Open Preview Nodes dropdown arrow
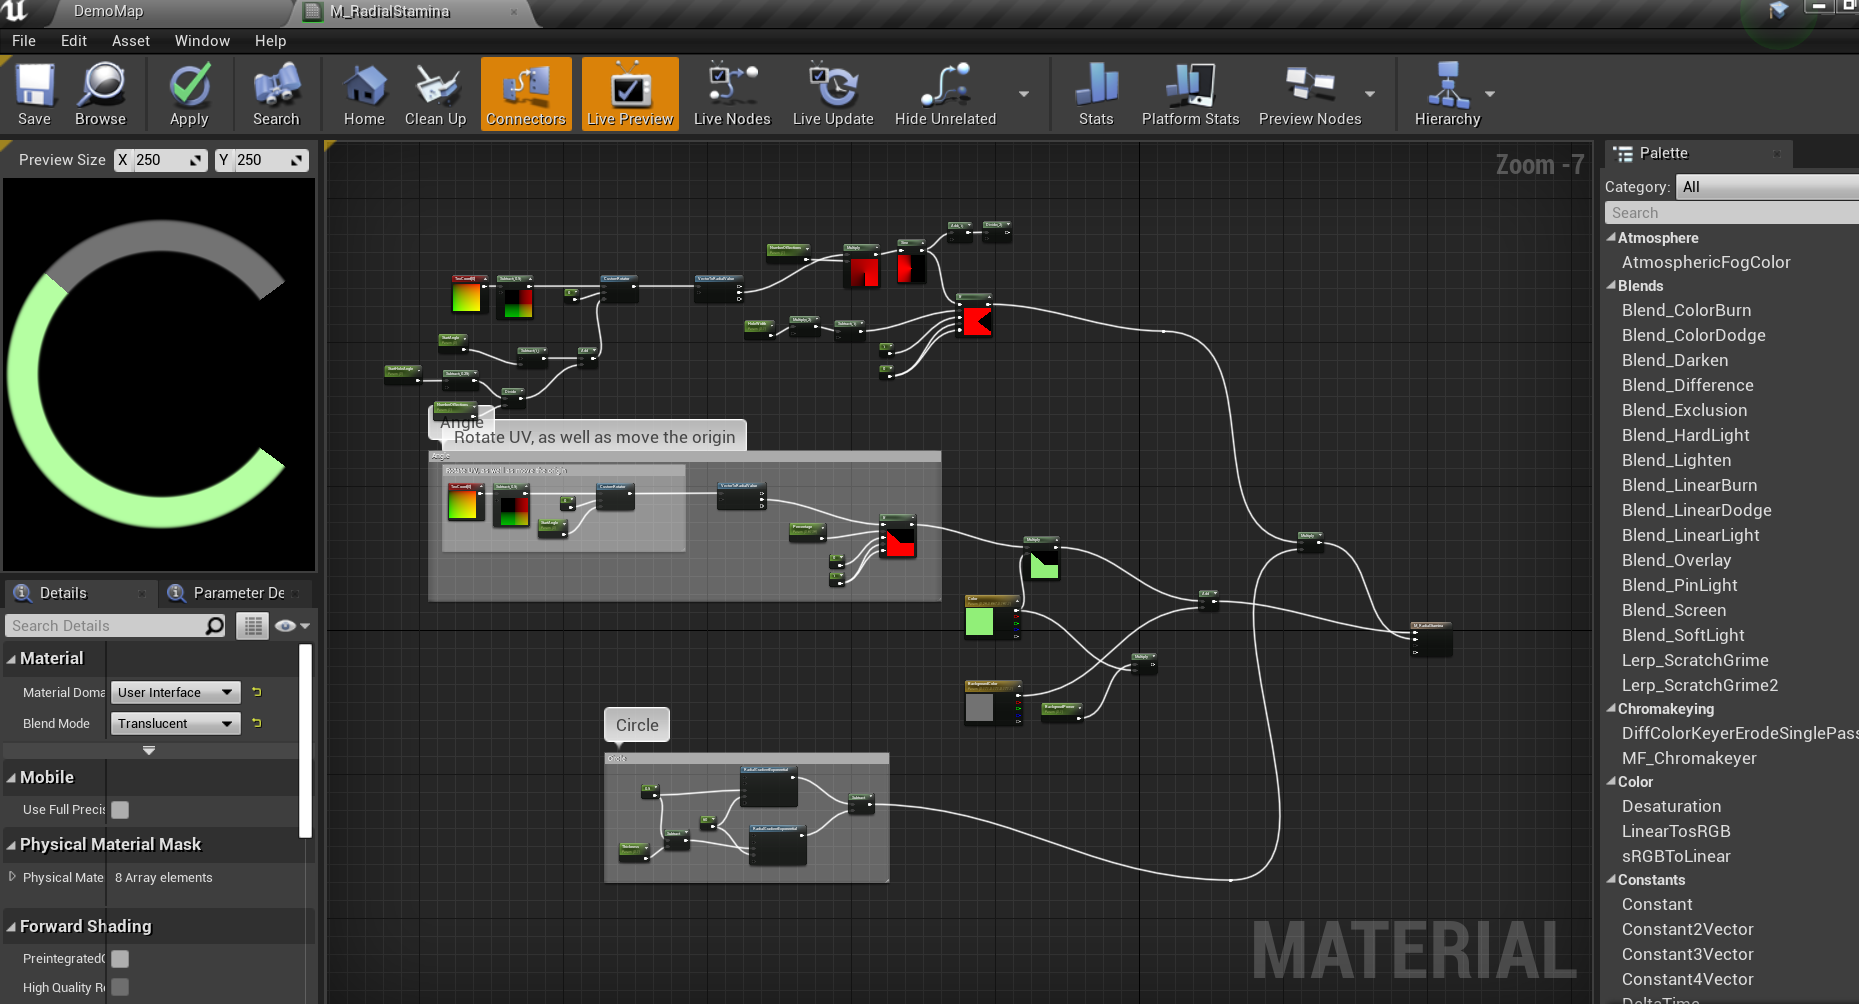Viewport: 1859px width, 1004px height. click(x=1370, y=94)
